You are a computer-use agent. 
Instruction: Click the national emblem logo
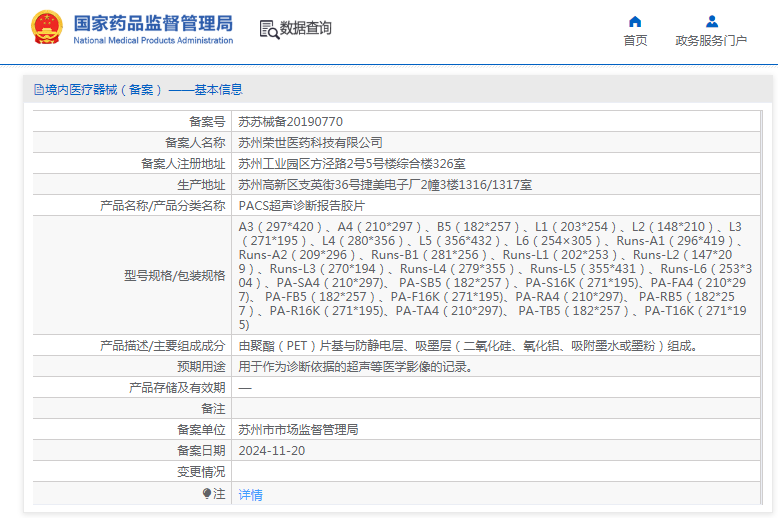tap(45, 28)
